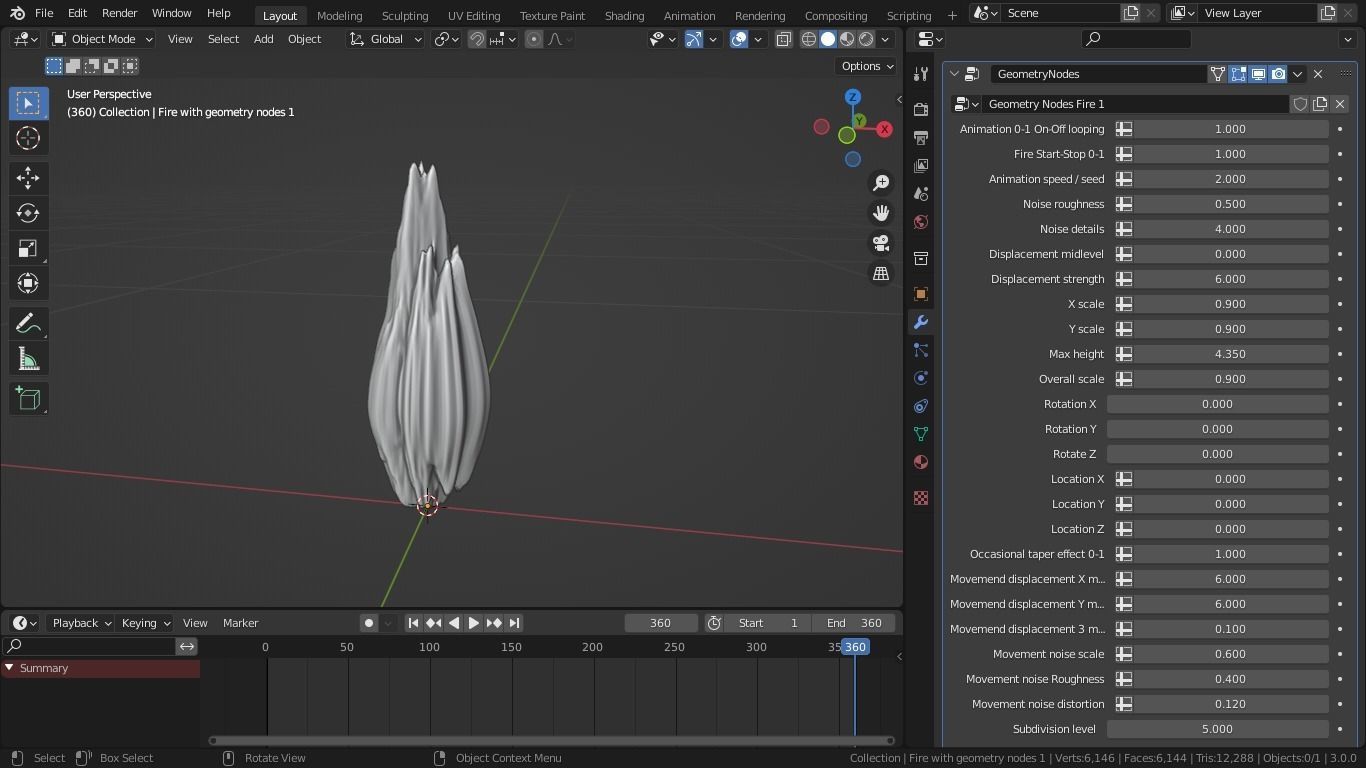Viewport: 1366px width, 768px height.
Task: Open the timeline Marker menu
Action: [x=240, y=623]
